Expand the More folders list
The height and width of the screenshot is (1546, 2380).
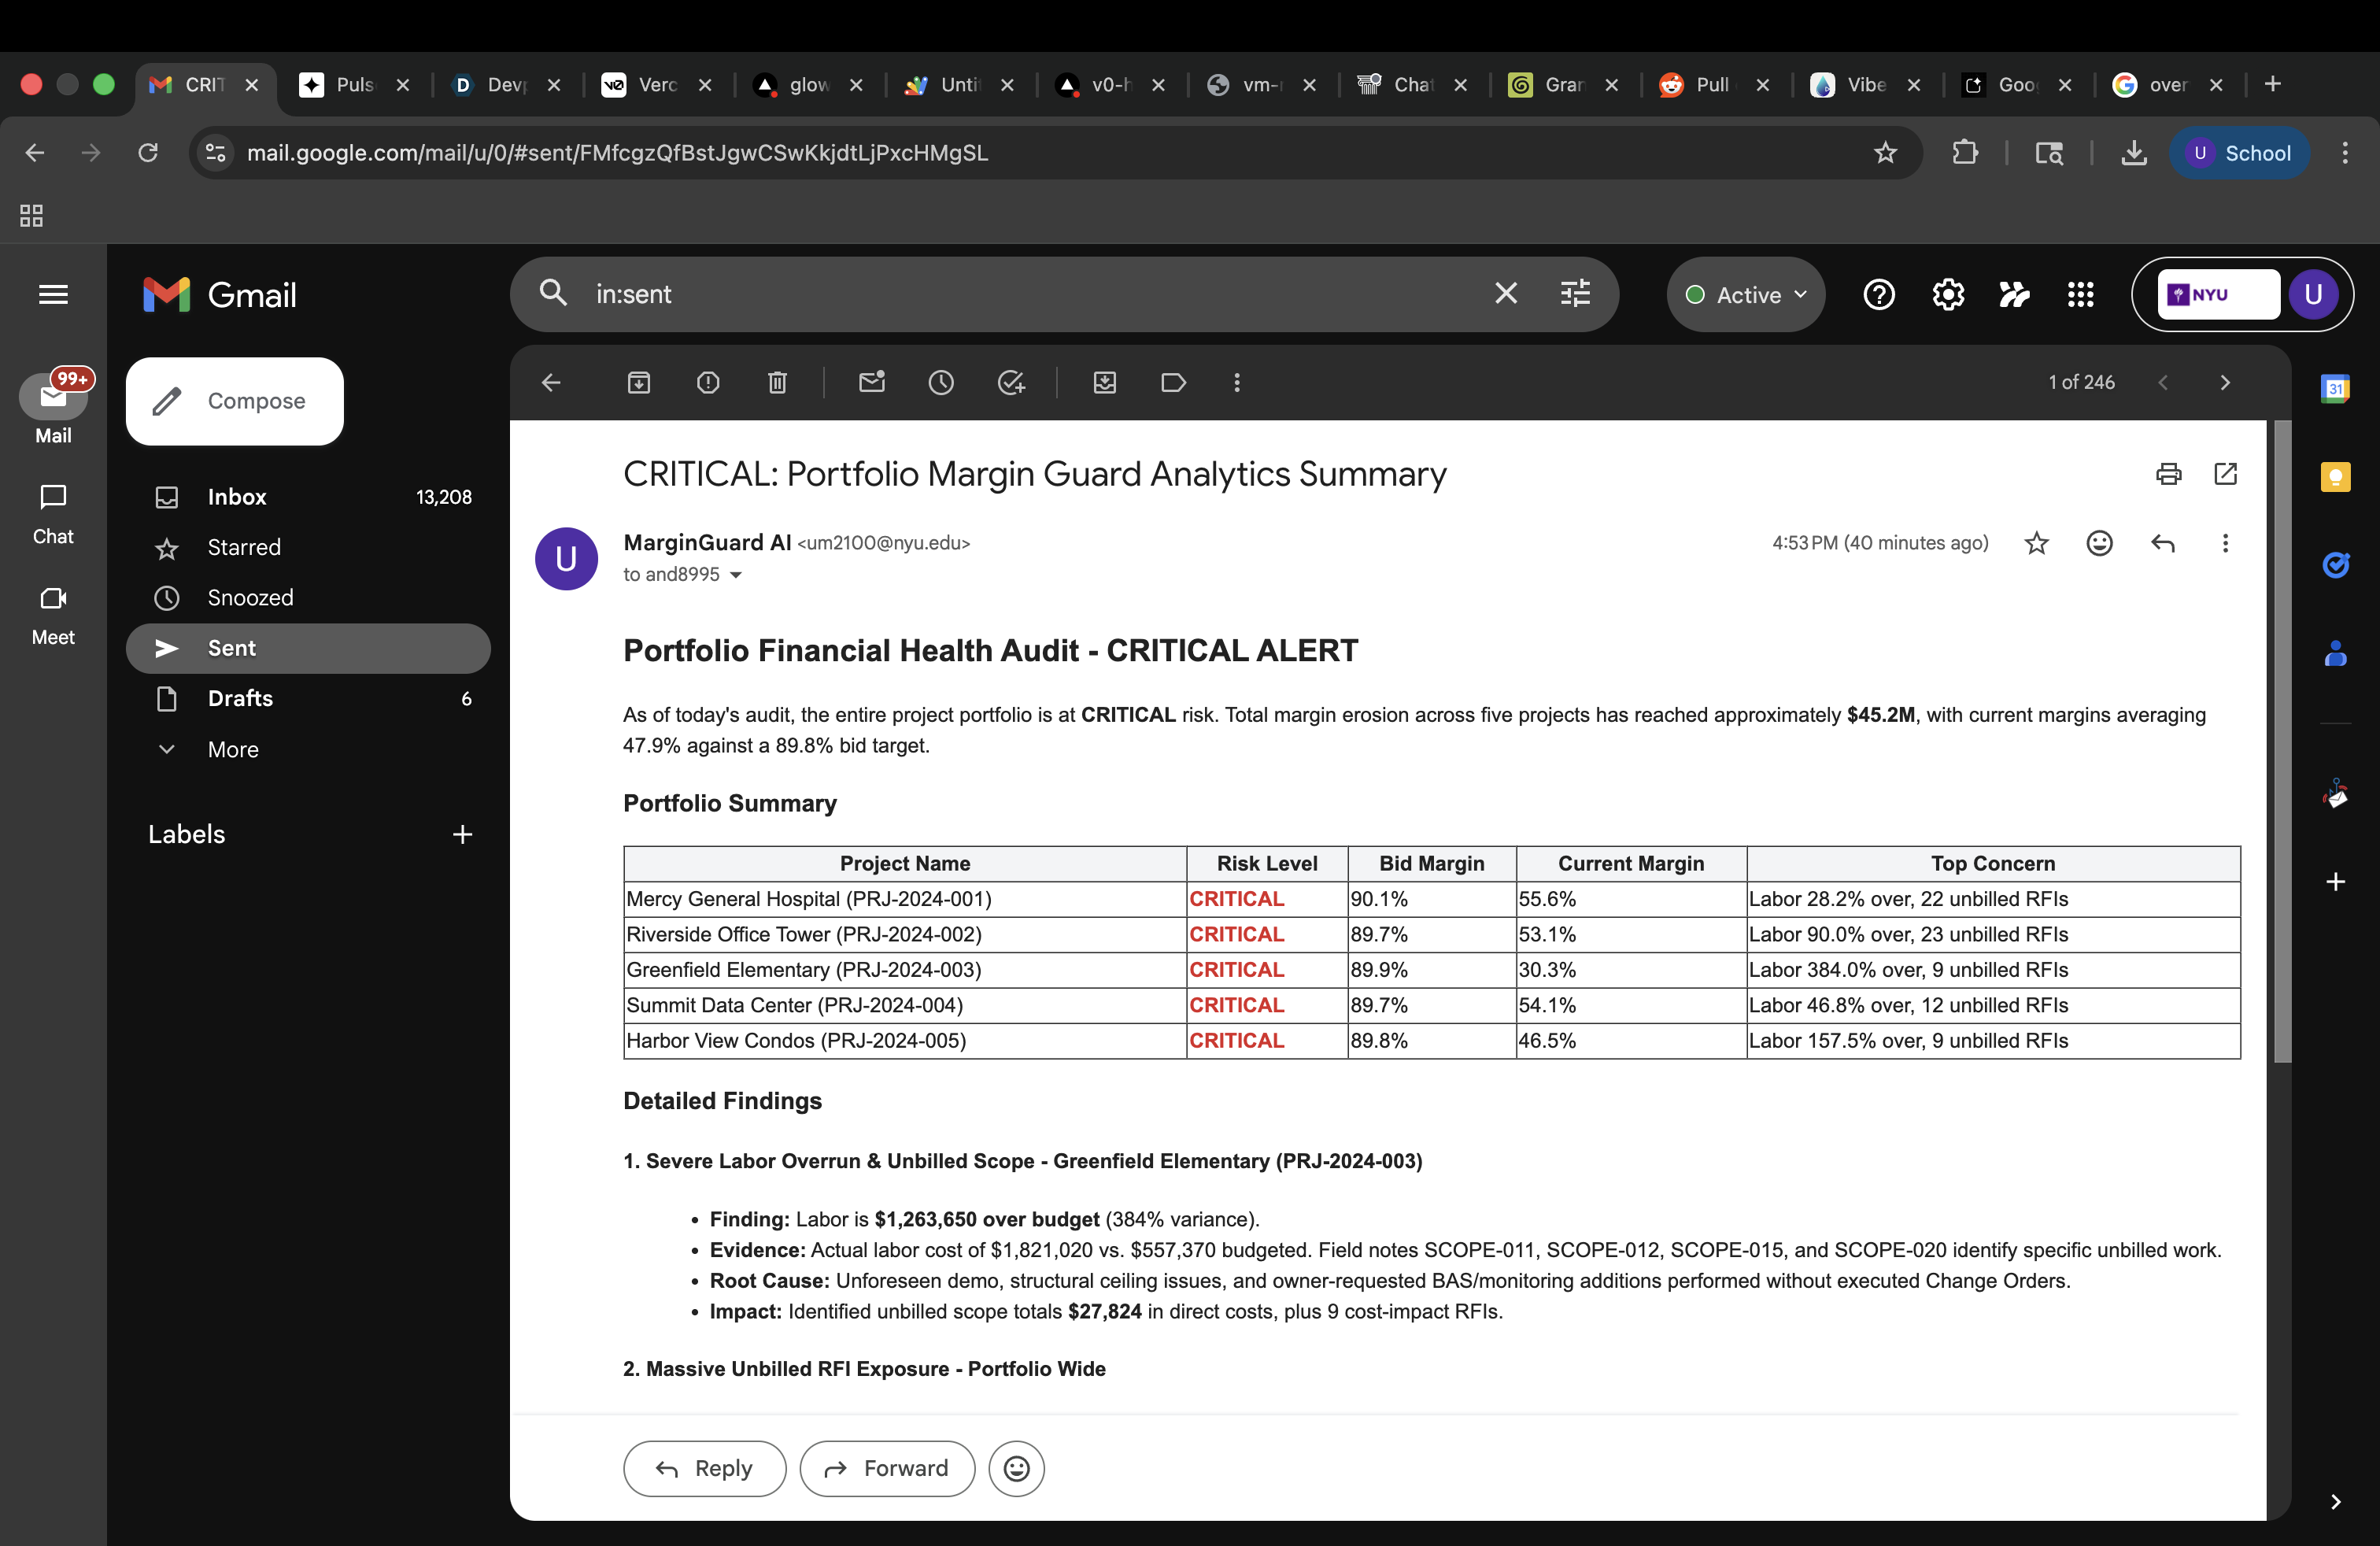click(232, 749)
